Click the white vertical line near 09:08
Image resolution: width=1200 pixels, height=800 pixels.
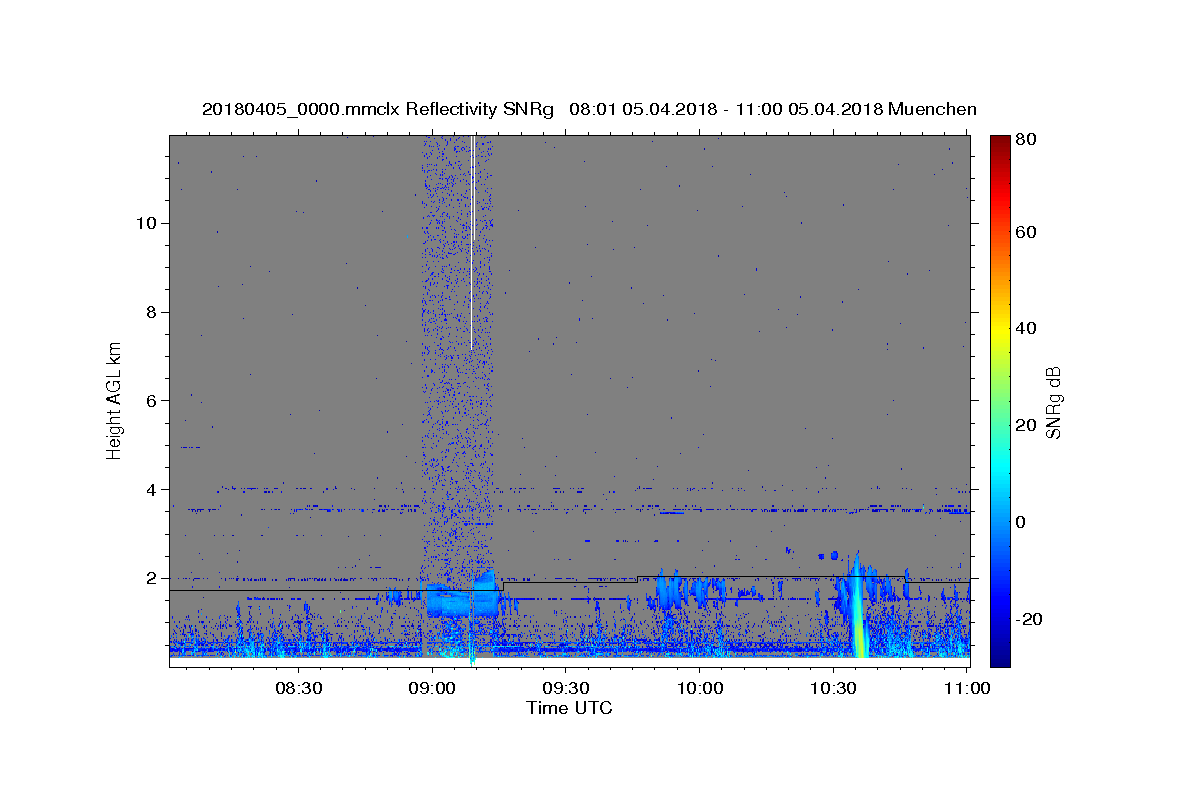(471, 242)
